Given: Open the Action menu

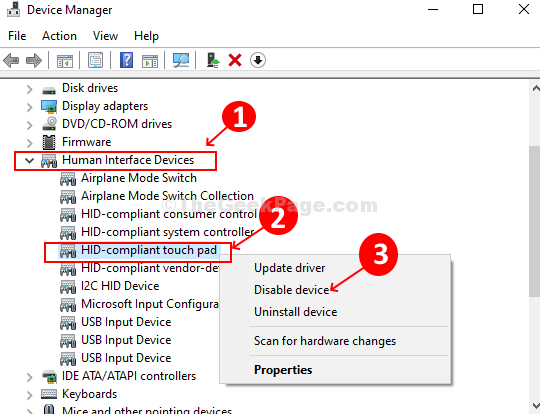Looking at the screenshot, I should 59,36.
